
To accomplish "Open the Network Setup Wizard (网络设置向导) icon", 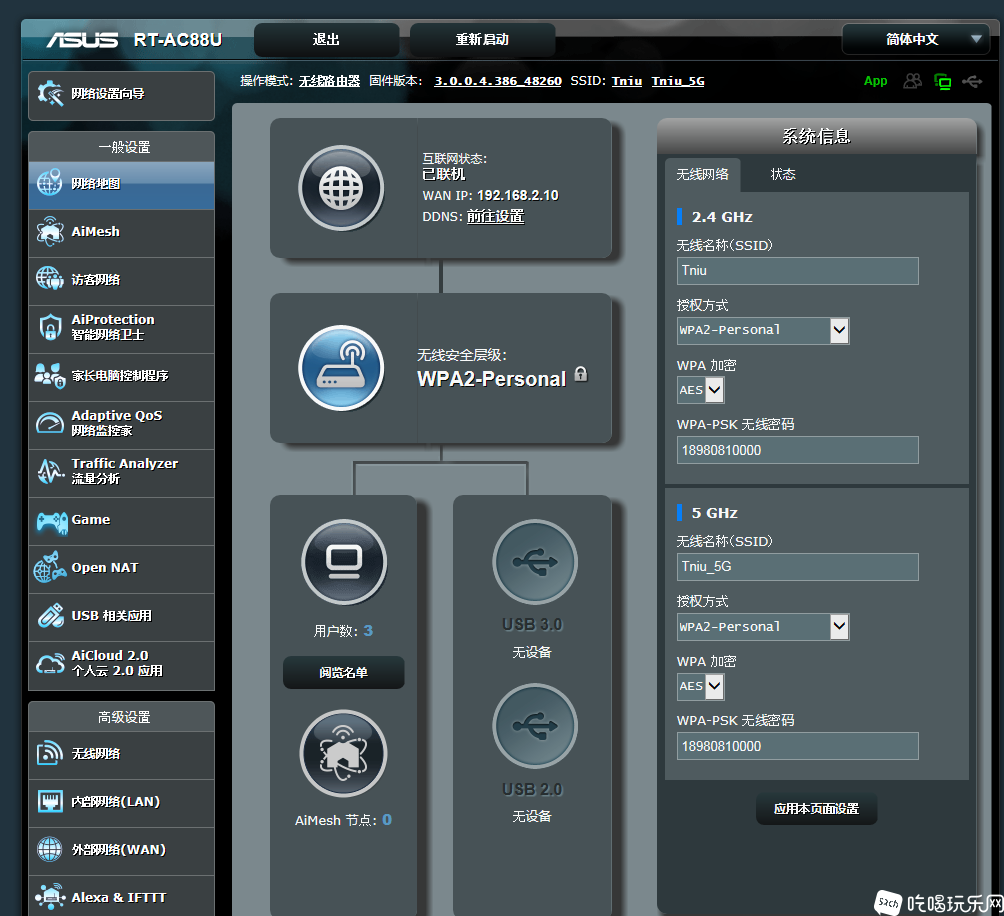I will pos(50,94).
